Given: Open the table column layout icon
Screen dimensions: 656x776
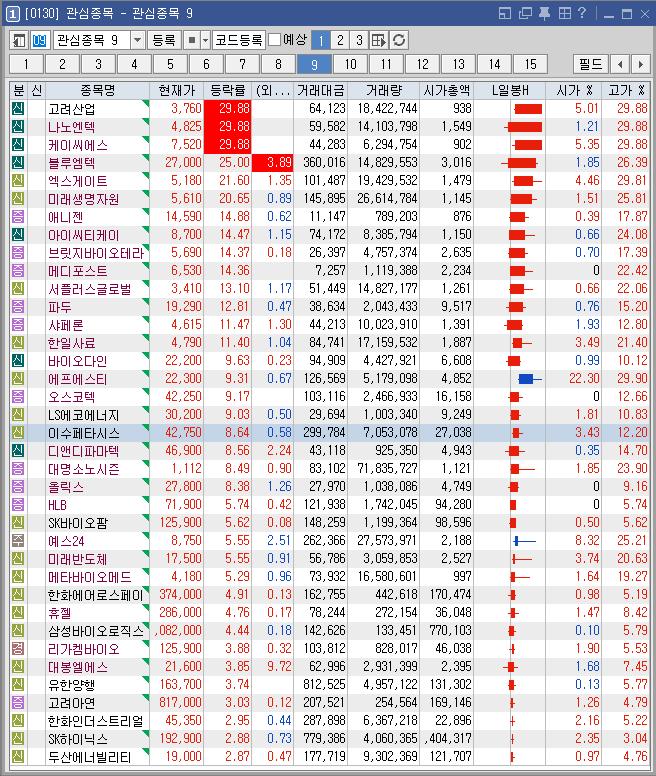Looking at the screenshot, I should tap(378, 40).
